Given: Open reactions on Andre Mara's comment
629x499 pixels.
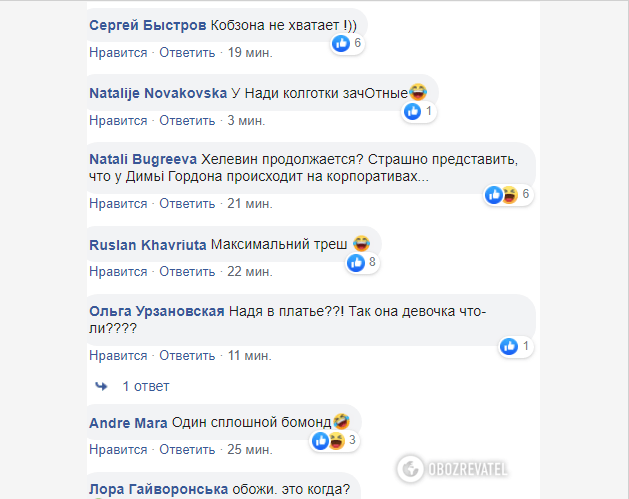Looking at the screenshot, I should (328, 440).
